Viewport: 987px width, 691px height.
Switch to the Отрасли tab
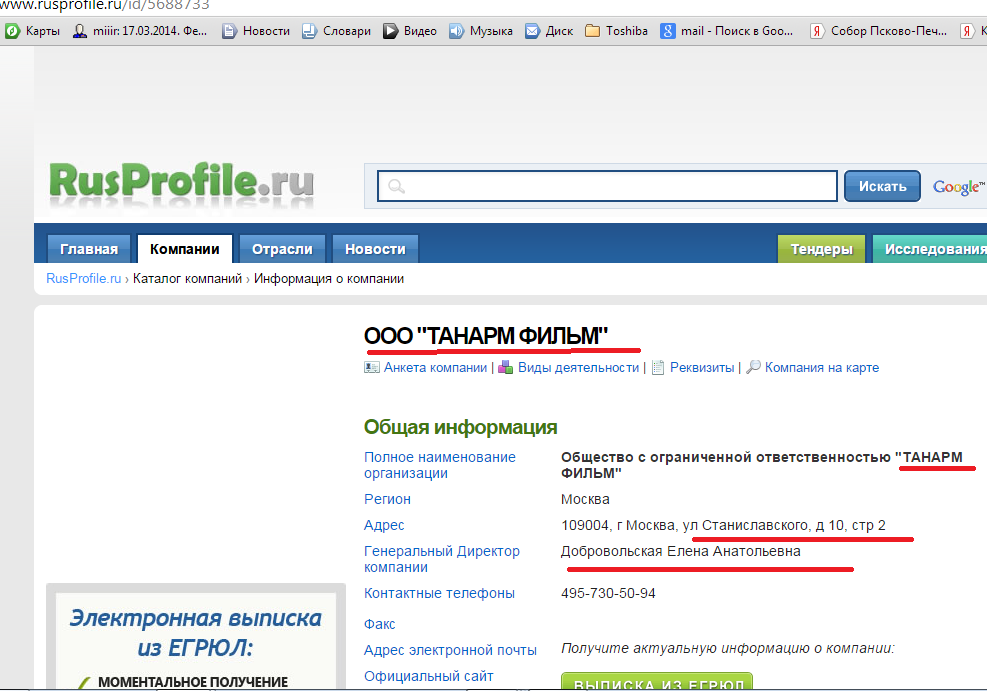click(x=282, y=249)
